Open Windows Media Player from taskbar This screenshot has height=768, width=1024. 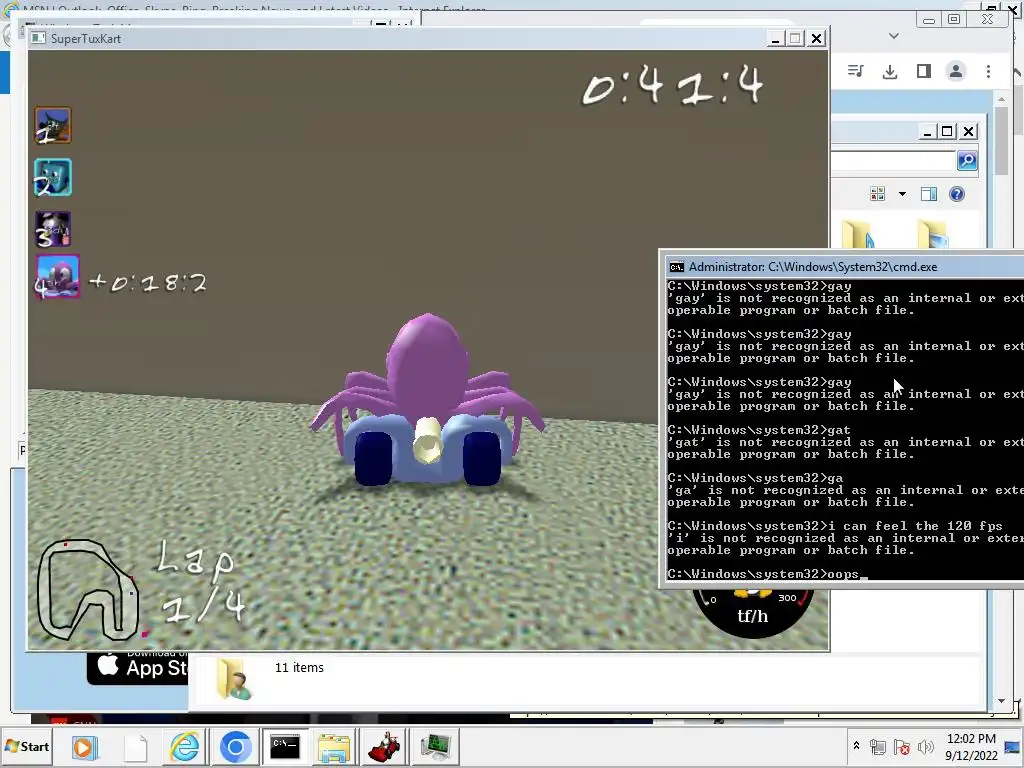click(x=84, y=747)
